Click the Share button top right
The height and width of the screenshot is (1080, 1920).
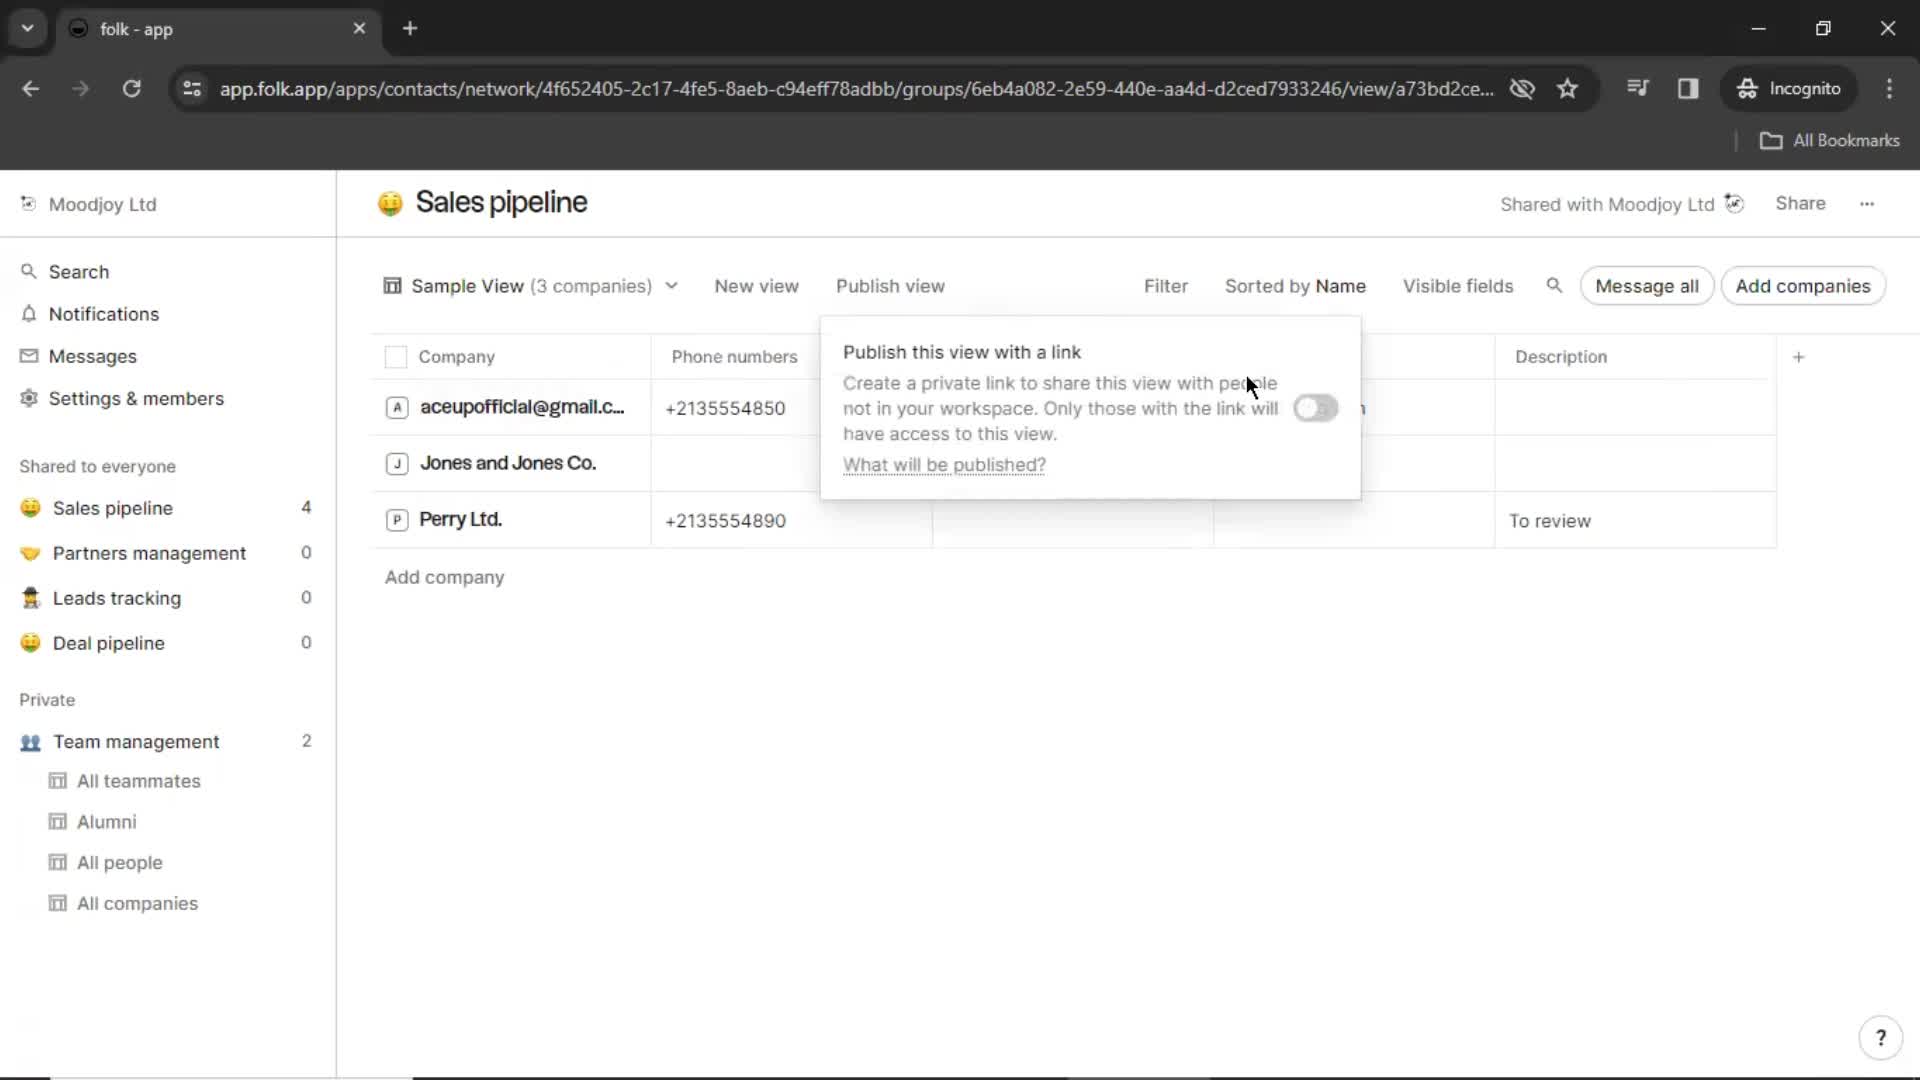[x=1800, y=203]
